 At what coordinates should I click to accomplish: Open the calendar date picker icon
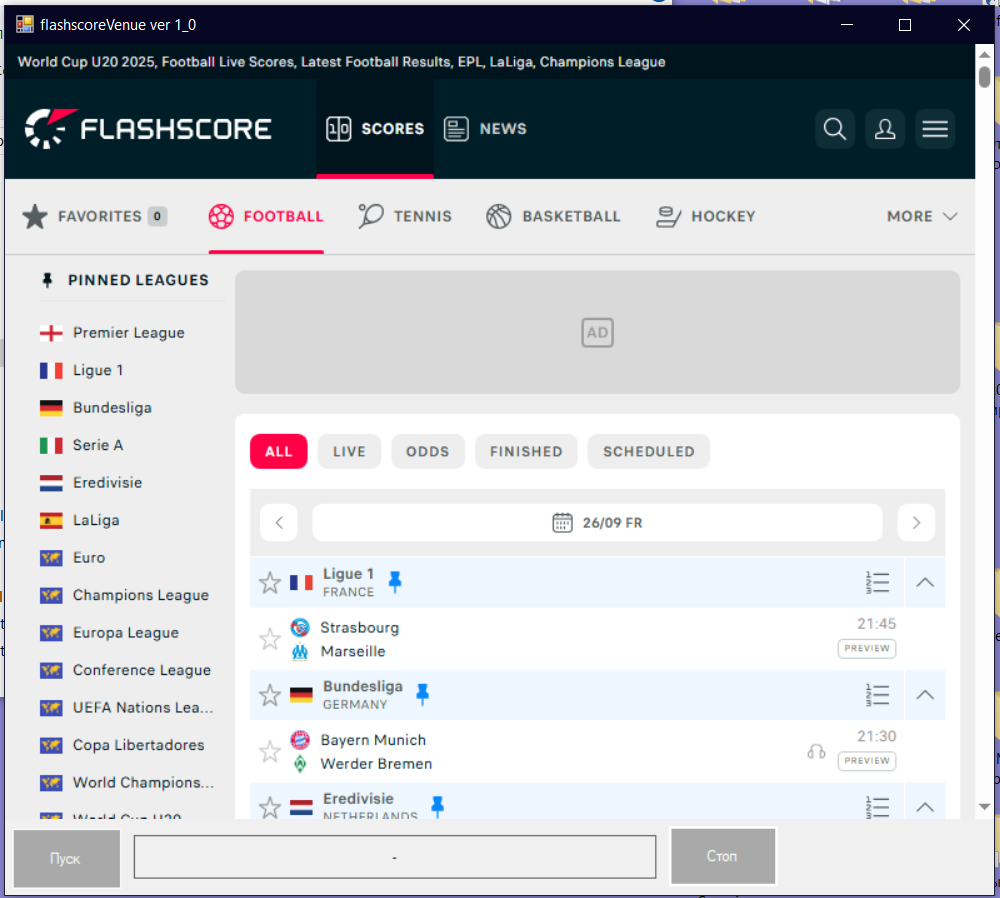(563, 522)
